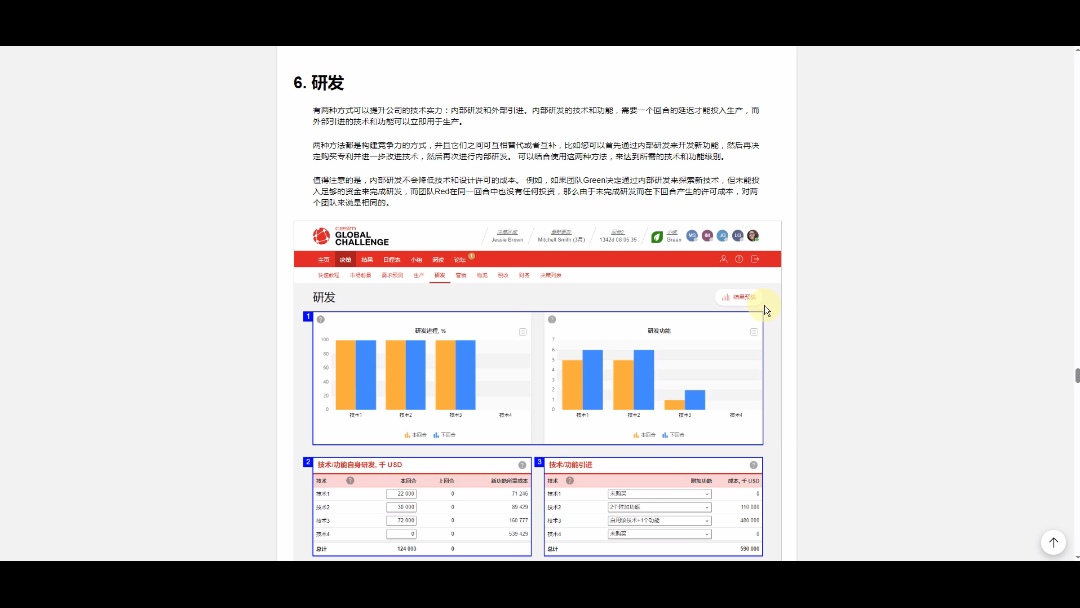Click the forum notification badge
1080x608 pixels.
coord(472,256)
